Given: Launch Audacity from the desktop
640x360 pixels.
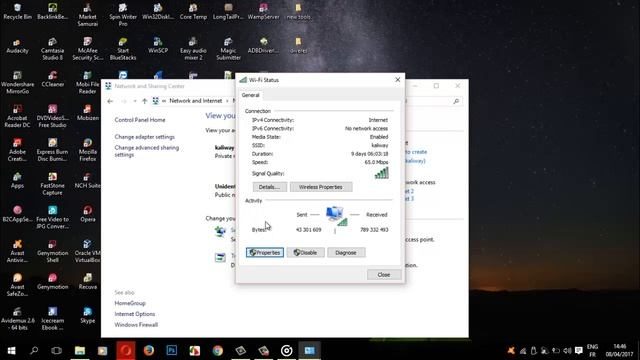Looking at the screenshot, I should (x=17, y=46).
